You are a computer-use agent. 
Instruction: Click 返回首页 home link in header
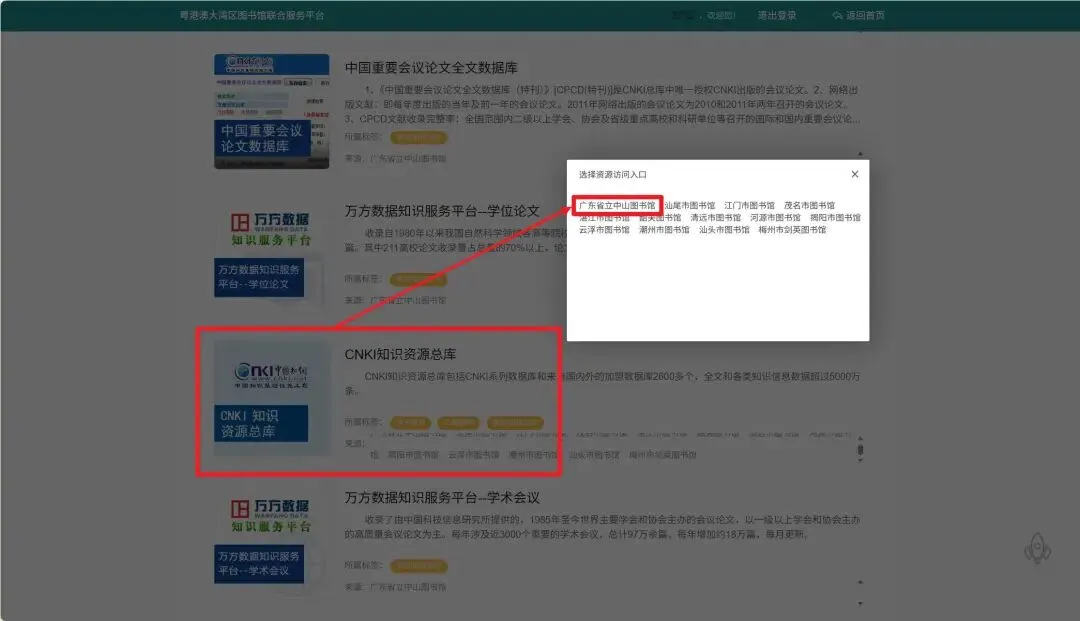858,15
